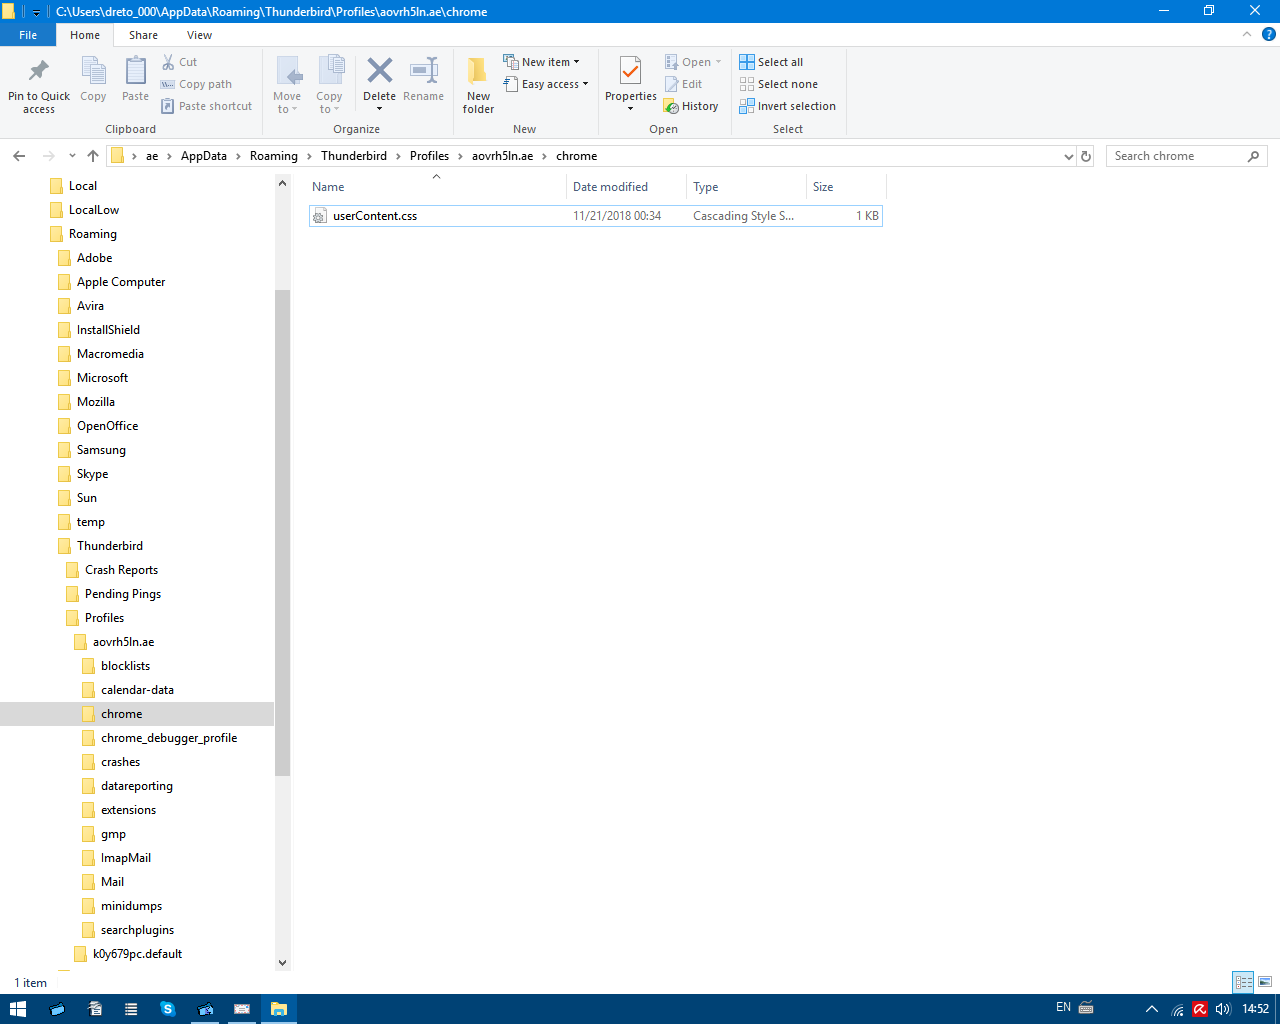Screen dimensions: 1280x1024
Task: Switch to the View ribbon tab
Action: click(x=199, y=35)
